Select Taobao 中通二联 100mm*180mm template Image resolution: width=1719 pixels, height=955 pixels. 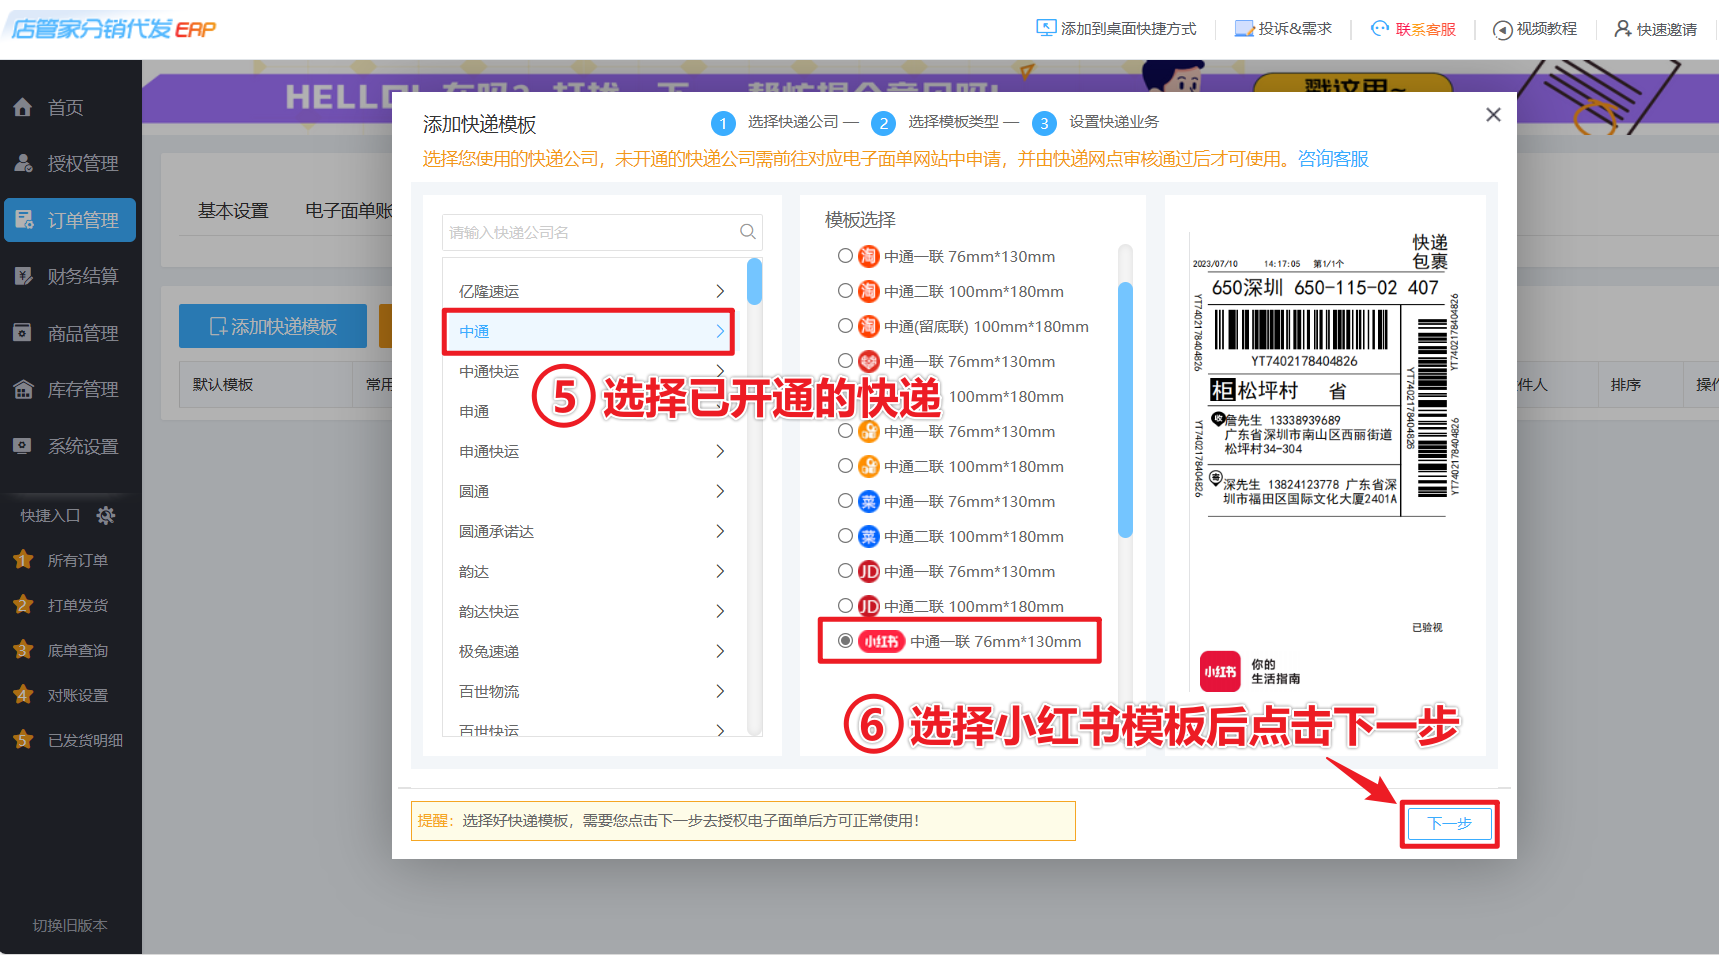pyautogui.click(x=845, y=291)
